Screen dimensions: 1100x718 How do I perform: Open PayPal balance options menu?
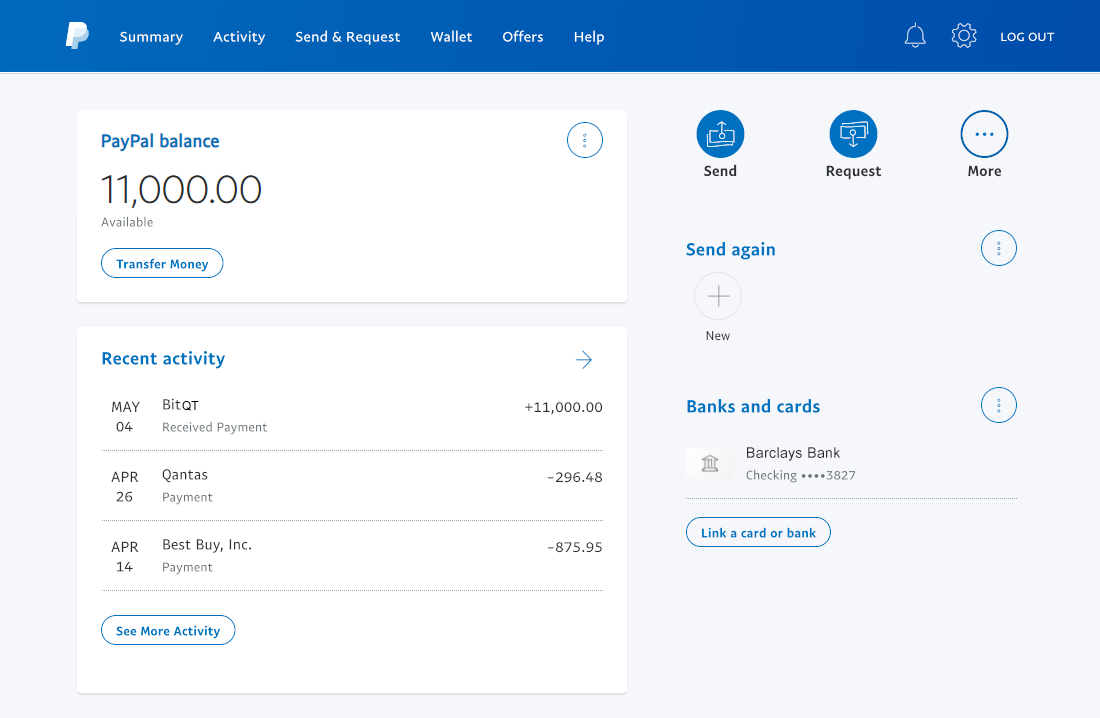[x=585, y=141]
